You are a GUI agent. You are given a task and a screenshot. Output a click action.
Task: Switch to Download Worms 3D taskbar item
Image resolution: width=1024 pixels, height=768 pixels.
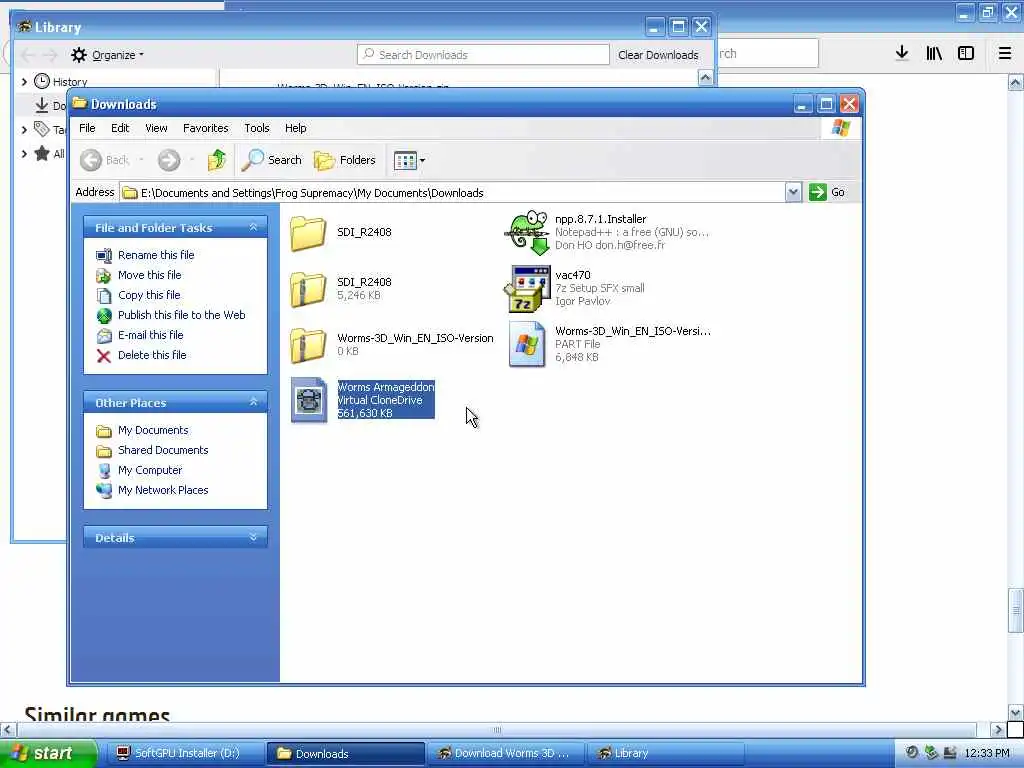[504, 753]
